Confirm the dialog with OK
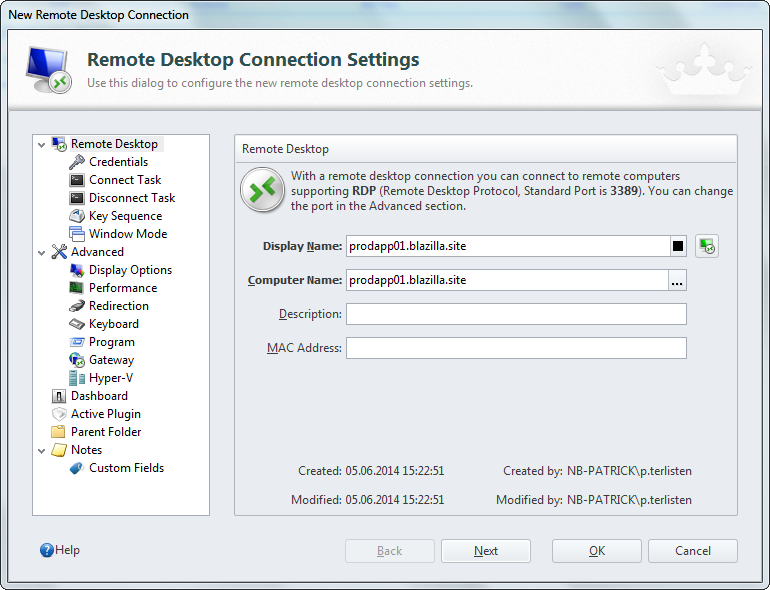 596,551
